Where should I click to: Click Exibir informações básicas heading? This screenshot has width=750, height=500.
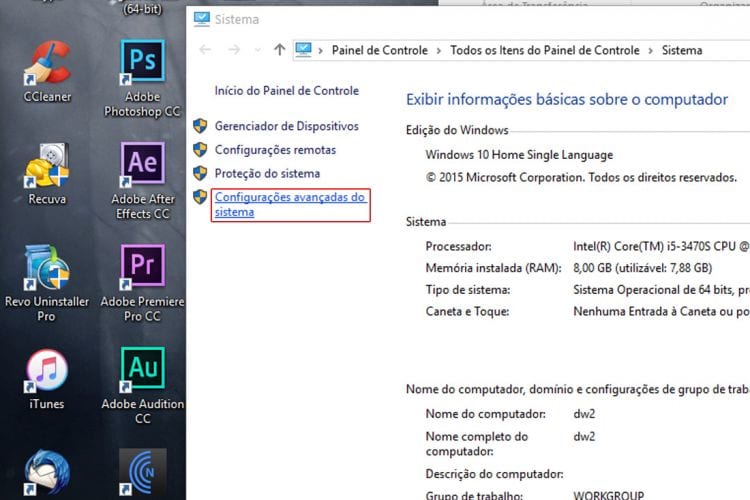tap(567, 99)
